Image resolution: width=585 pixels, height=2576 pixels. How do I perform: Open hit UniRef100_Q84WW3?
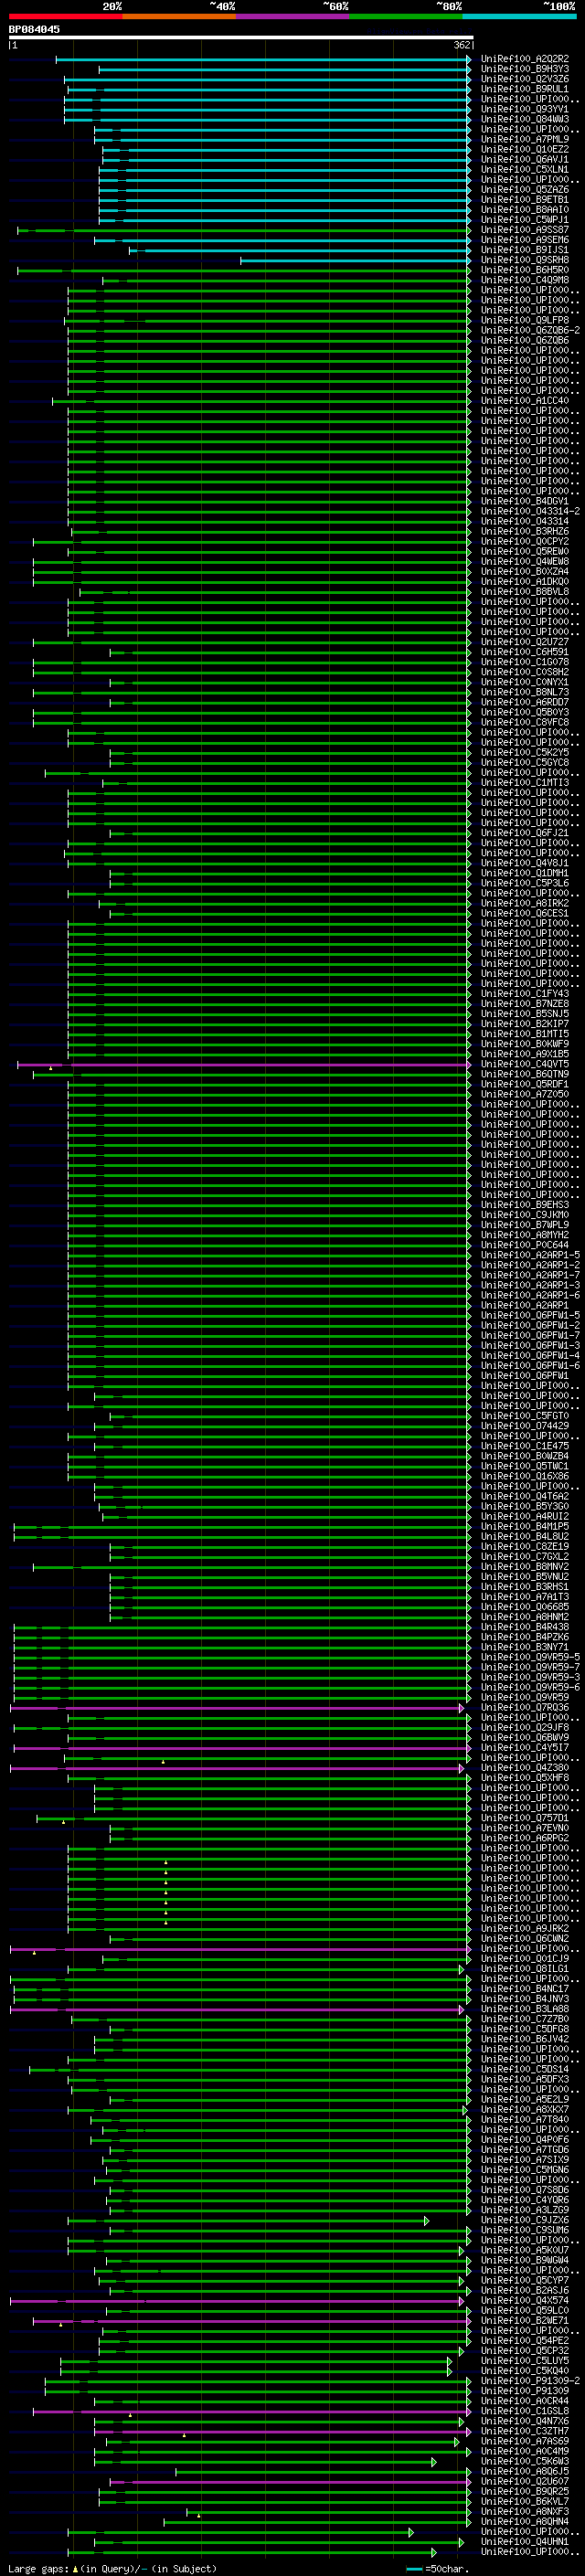525,119
